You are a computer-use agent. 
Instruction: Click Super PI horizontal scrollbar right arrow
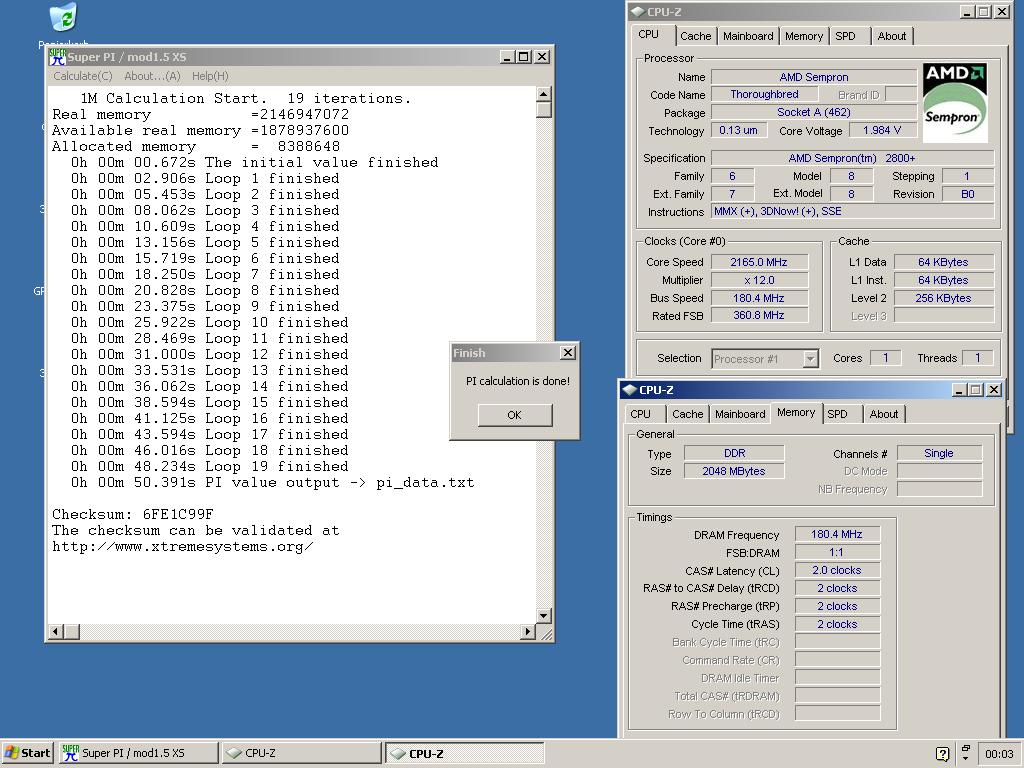(x=528, y=632)
